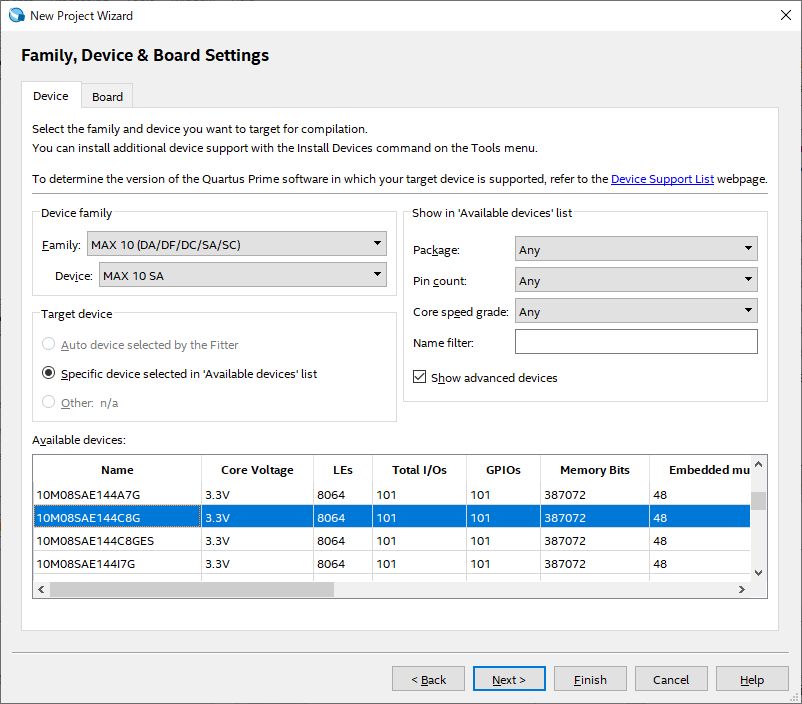Click the Quartus icon in title bar
Viewport: 802px width, 704px height.
[x=16, y=15]
